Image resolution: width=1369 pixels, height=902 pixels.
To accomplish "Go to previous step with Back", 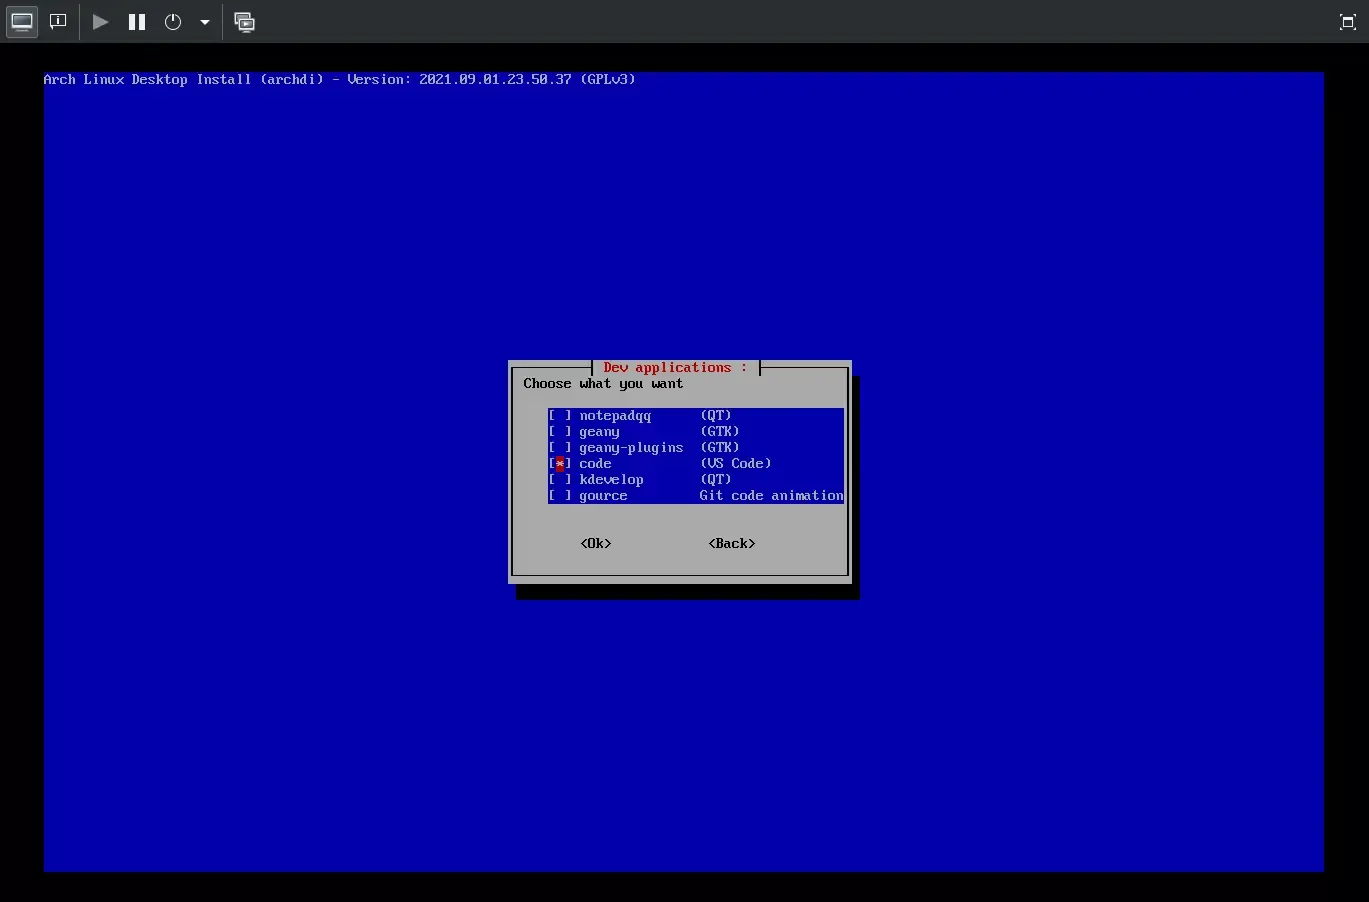I will [x=732, y=544].
